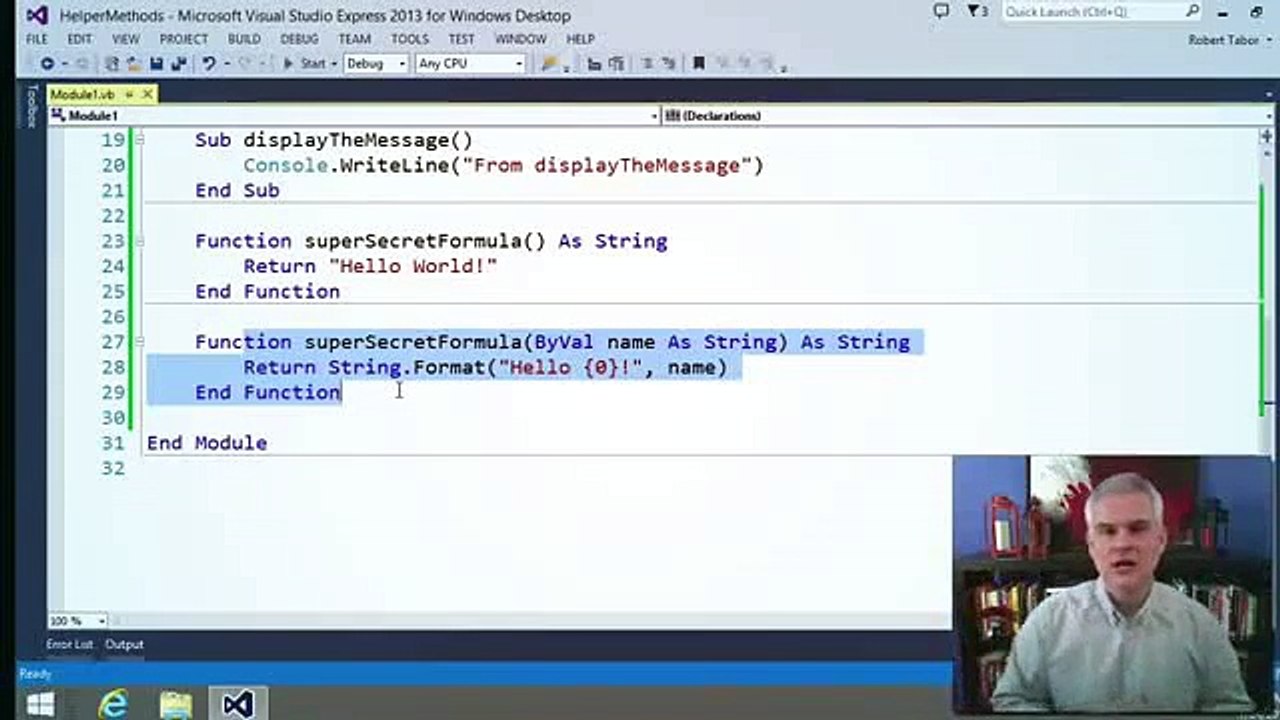Click the decrease indent toolbar icon
This screenshot has height=720, width=1280.
tap(647, 64)
